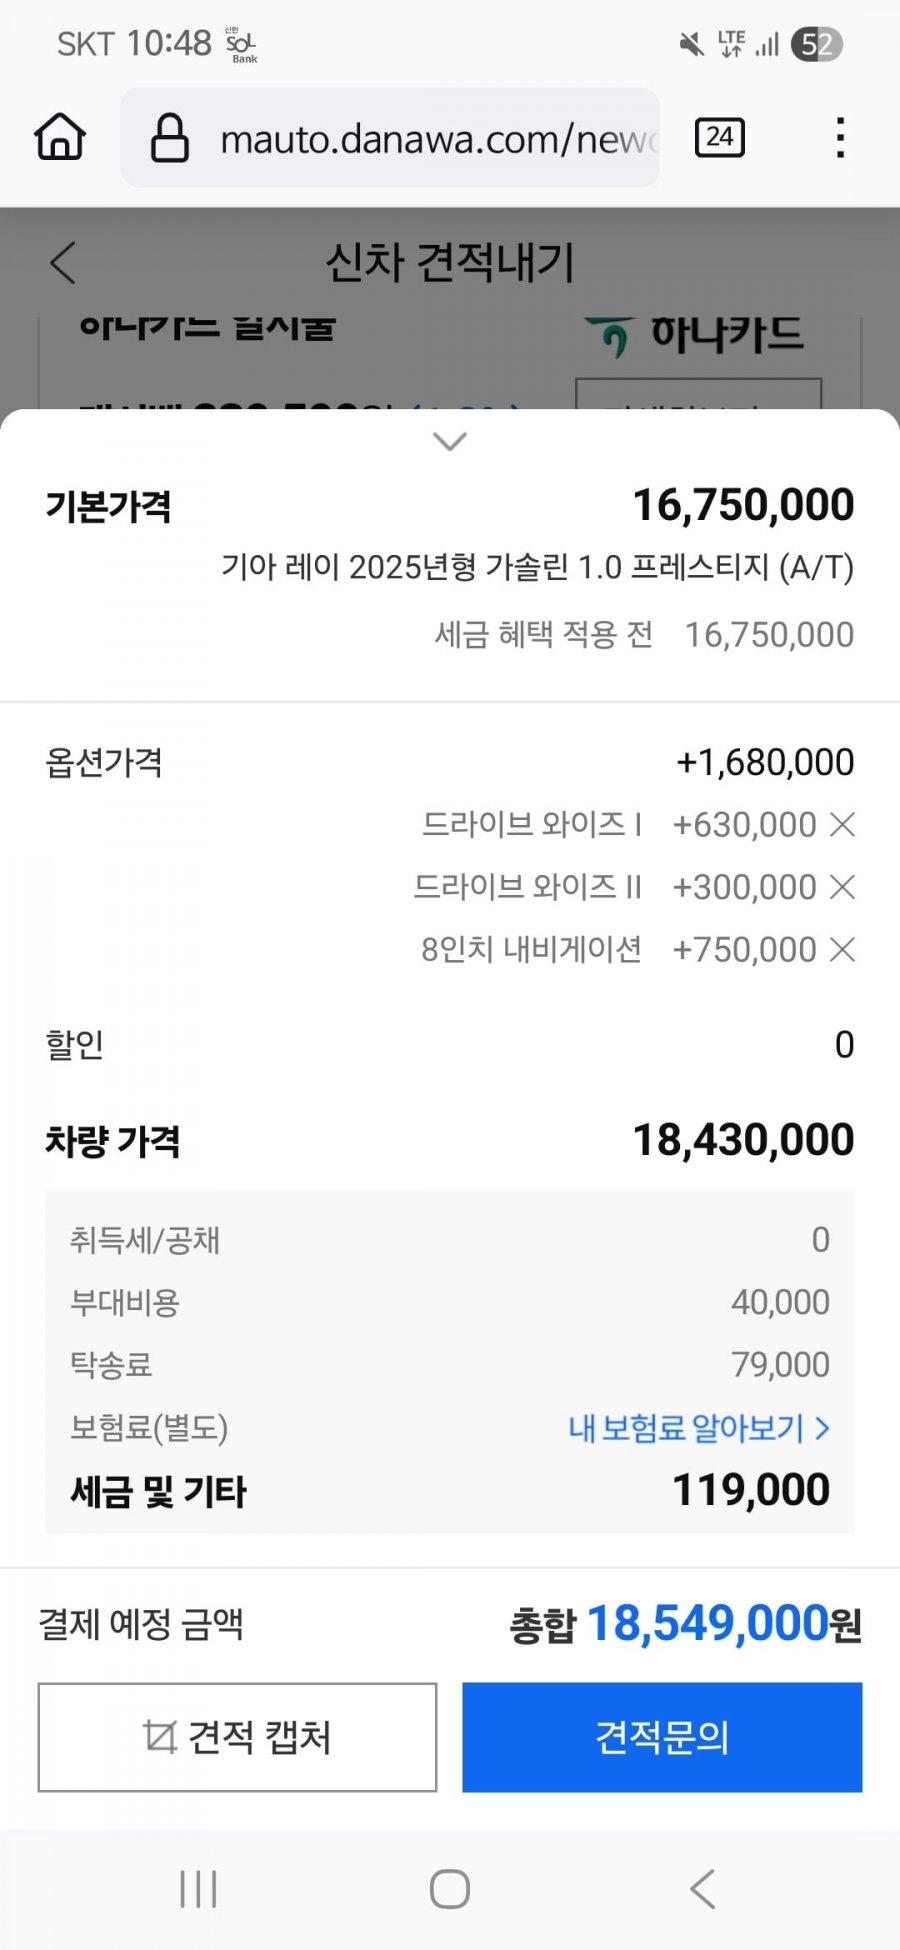Remove 드라이브 와이즈 I option
Image resolution: width=900 pixels, height=1950 pixels.
pyautogui.click(x=843, y=825)
